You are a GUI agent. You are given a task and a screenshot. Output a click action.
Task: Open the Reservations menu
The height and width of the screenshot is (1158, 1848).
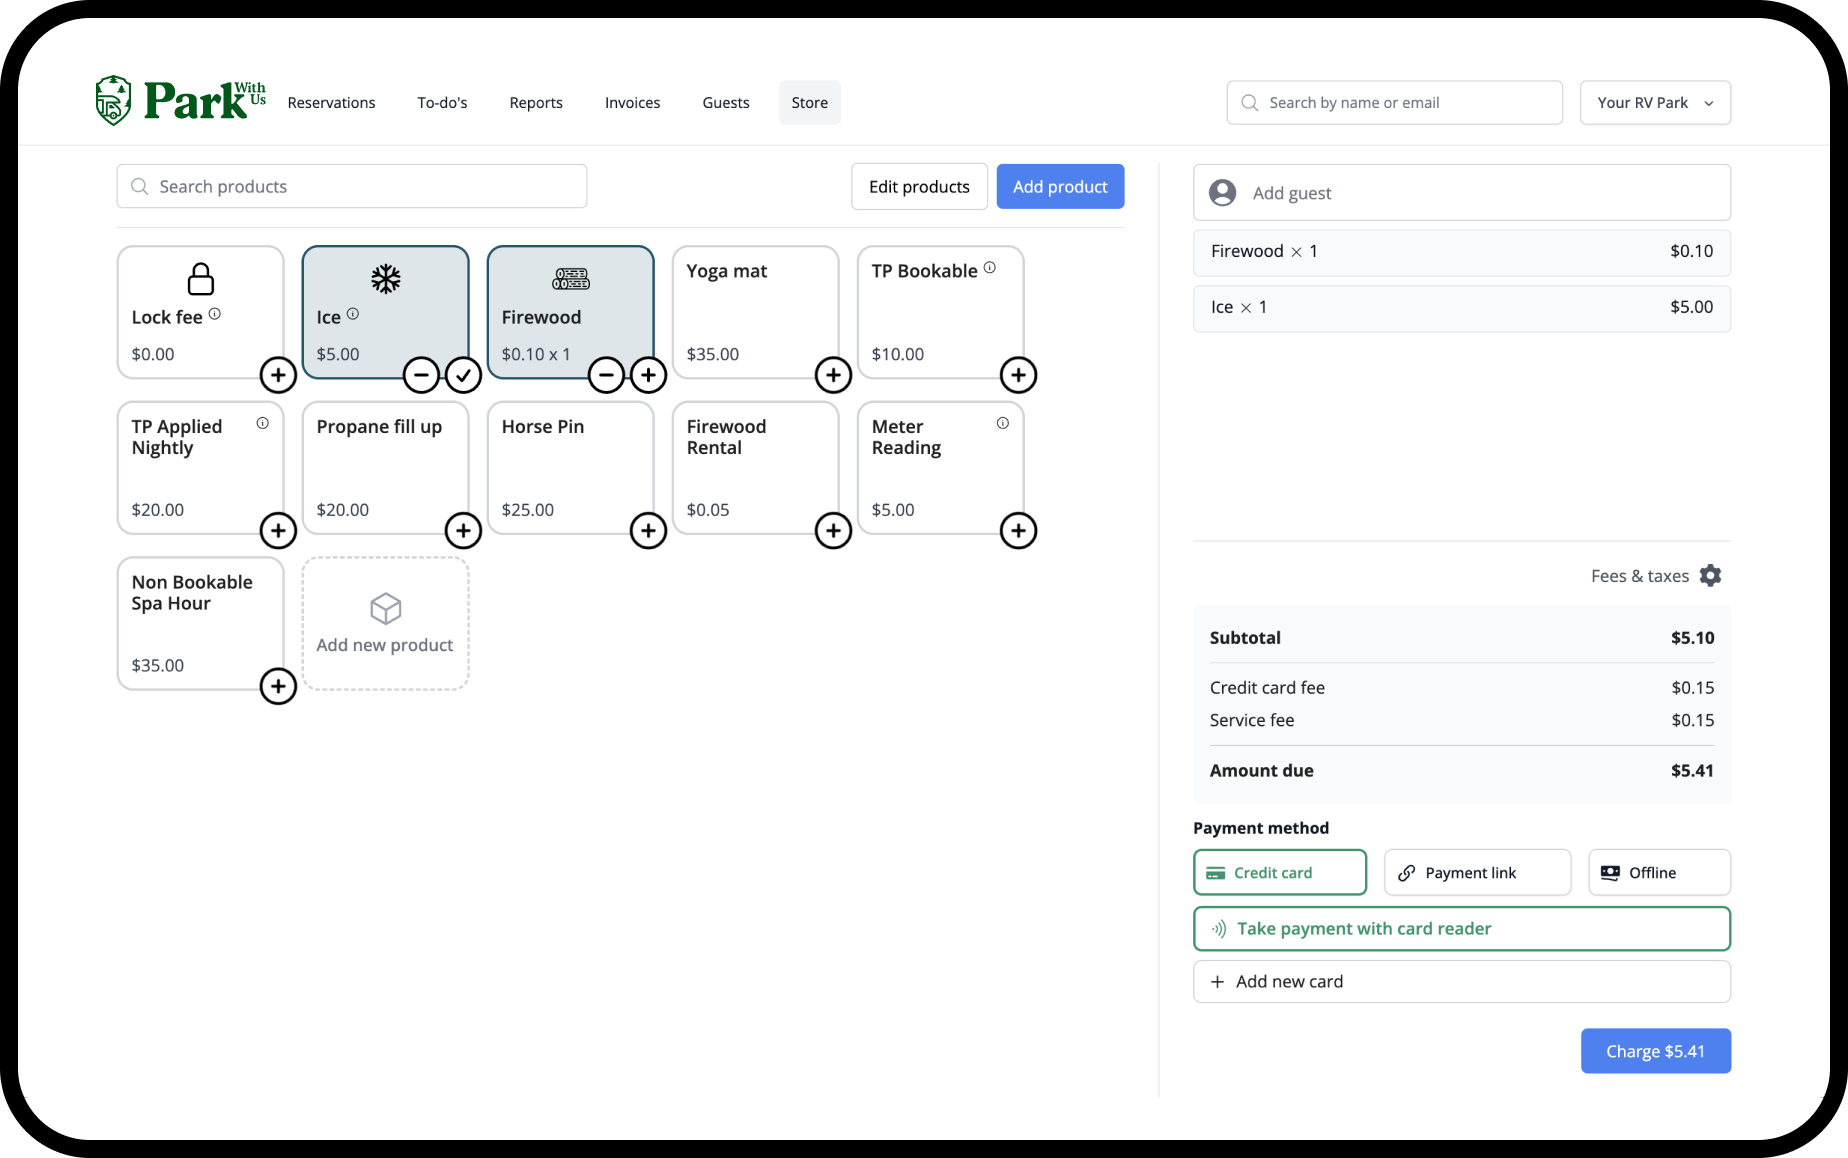tap(331, 103)
